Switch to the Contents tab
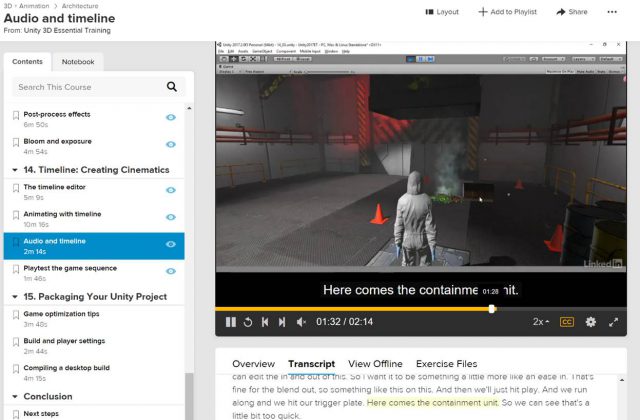Image resolution: width=640 pixels, height=420 pixels. point(27,62)
